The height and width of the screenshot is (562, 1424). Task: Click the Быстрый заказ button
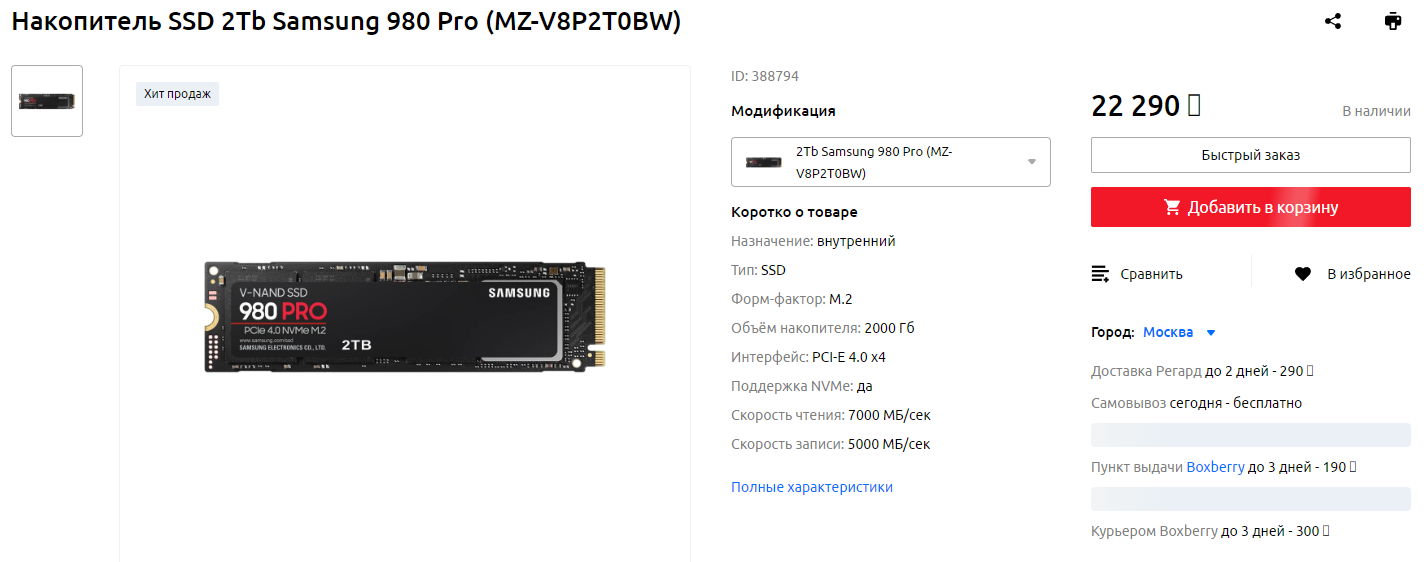pyautogui.click(x=1251, y=155)
